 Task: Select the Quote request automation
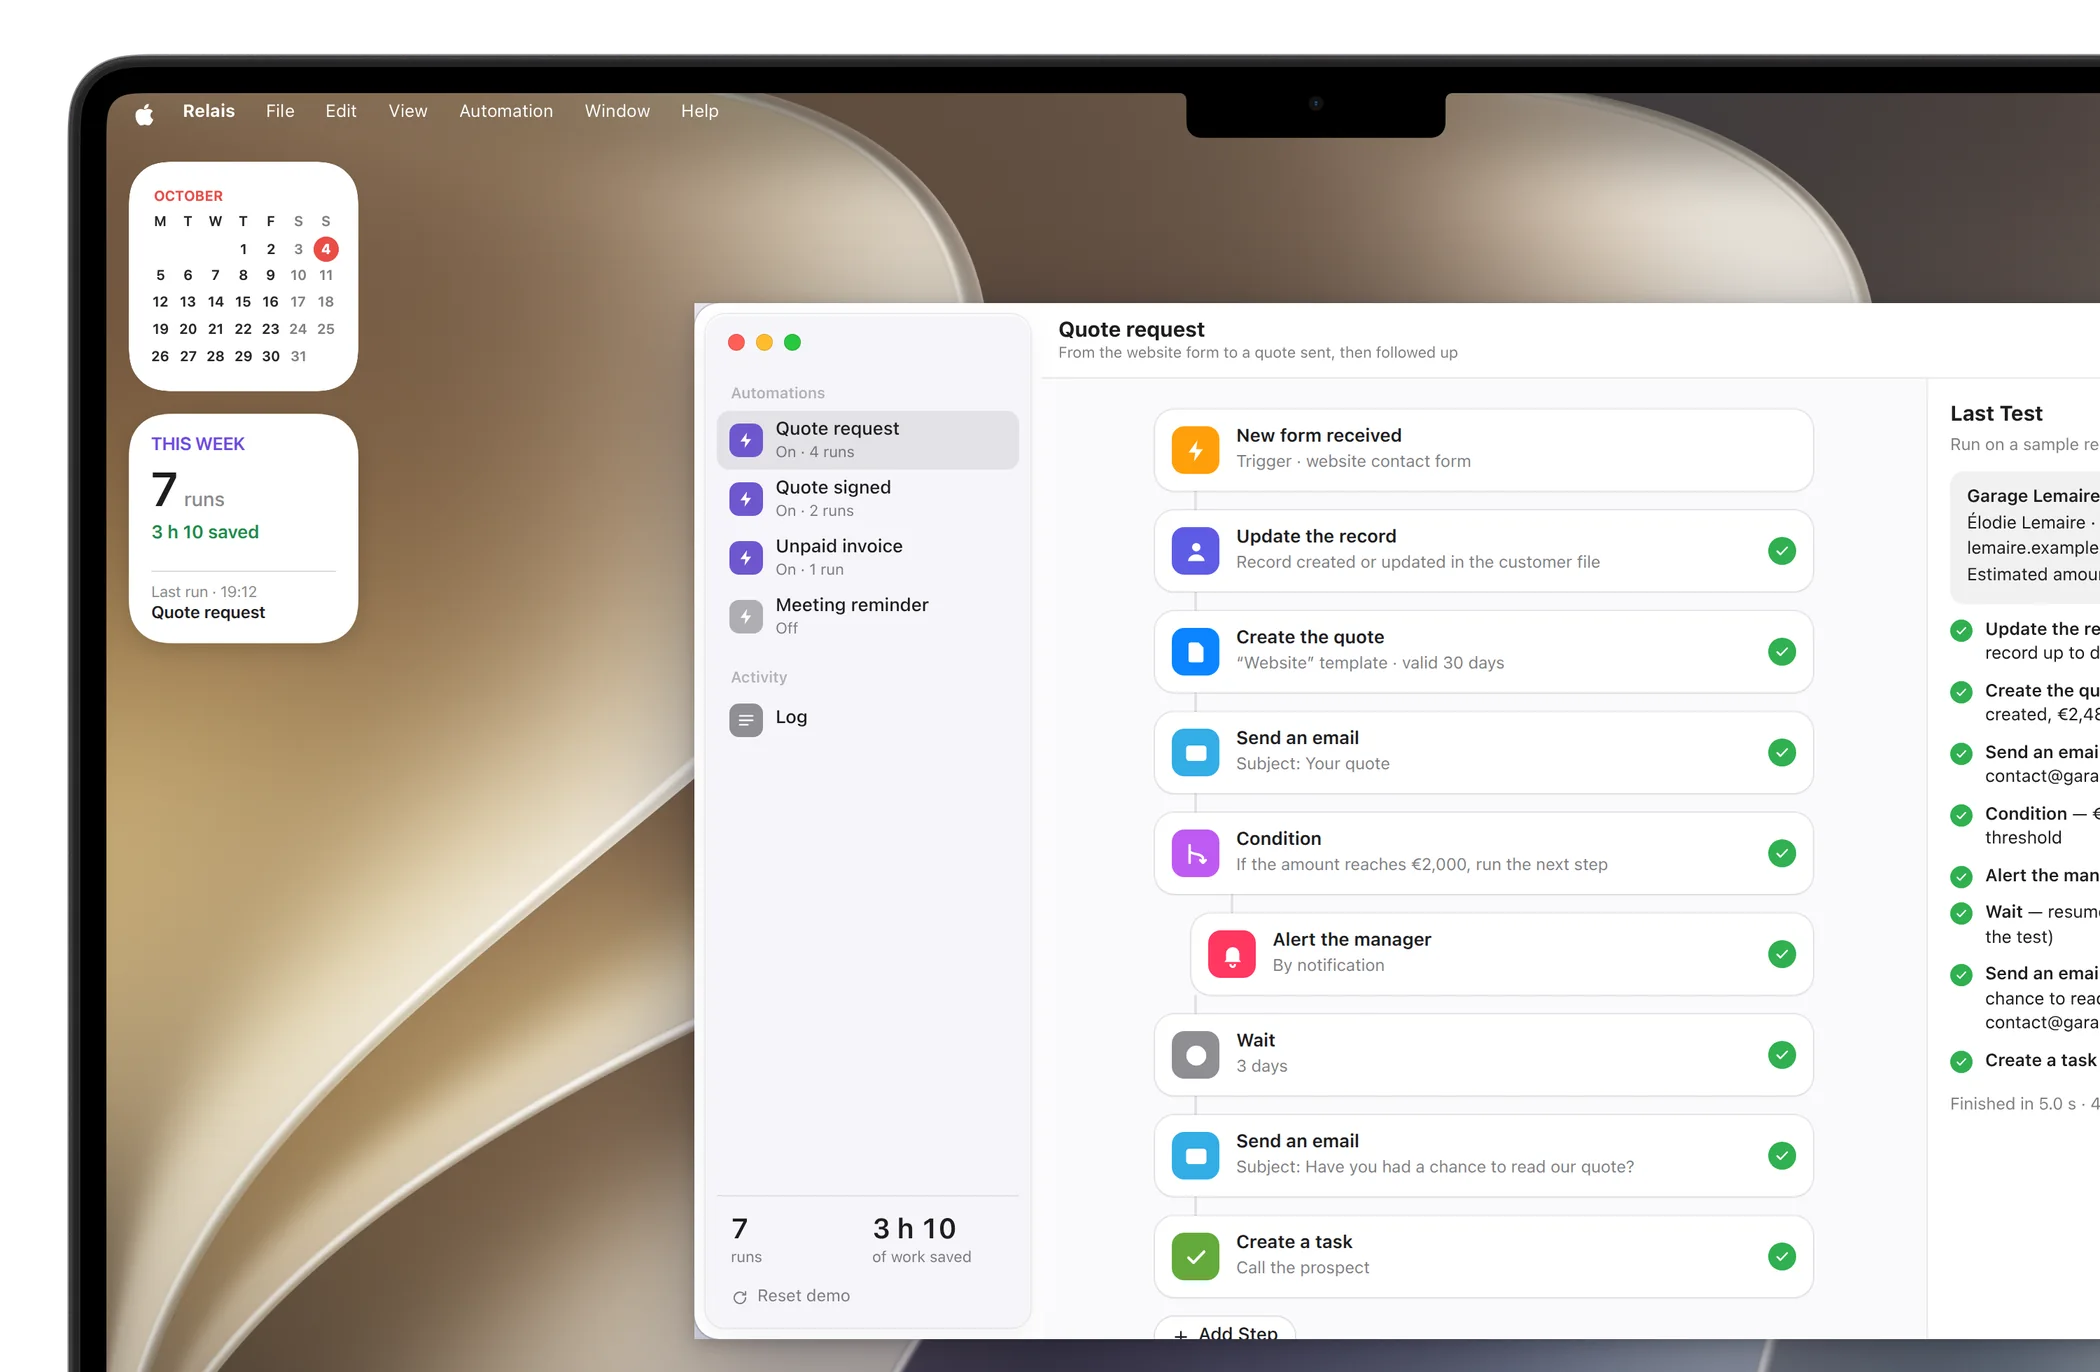tap(868, 440)
